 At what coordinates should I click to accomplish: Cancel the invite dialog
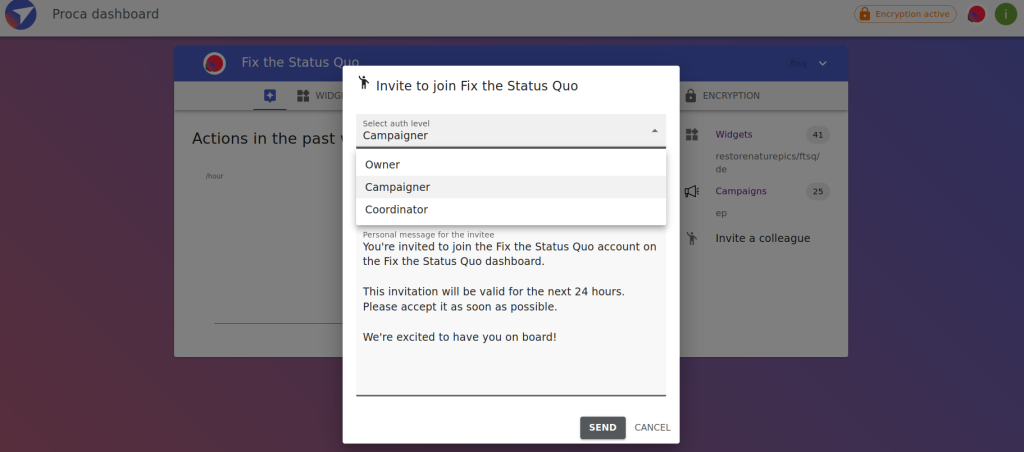coord(652,428)
